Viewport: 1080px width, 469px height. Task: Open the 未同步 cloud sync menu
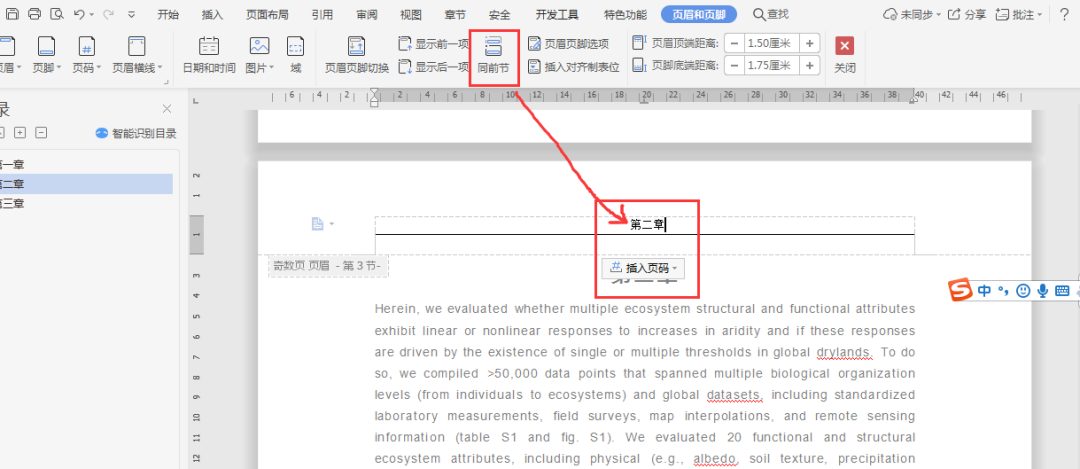pyautogui.click(x=910, y=14)
